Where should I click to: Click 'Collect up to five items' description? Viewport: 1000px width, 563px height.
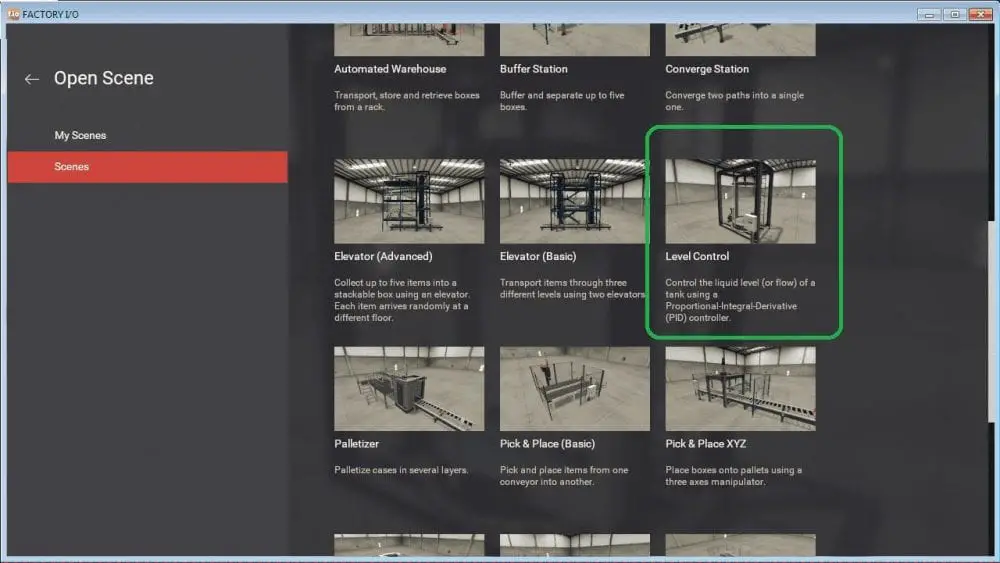(402, 300)
